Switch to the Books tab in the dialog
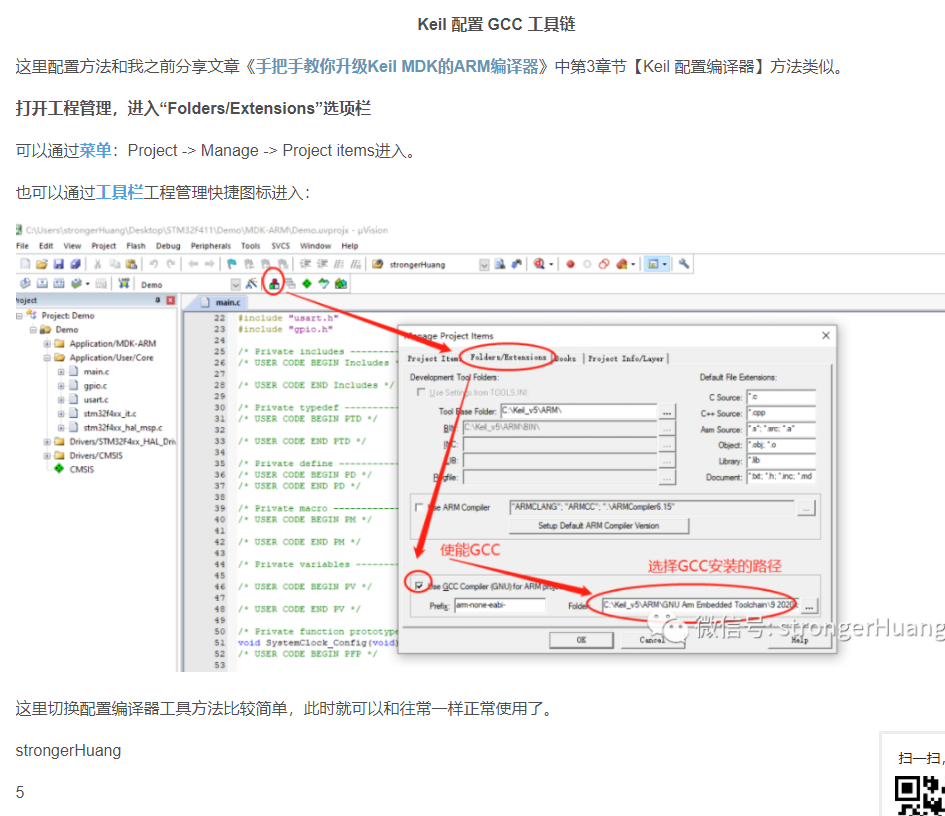 pos(565,360)
